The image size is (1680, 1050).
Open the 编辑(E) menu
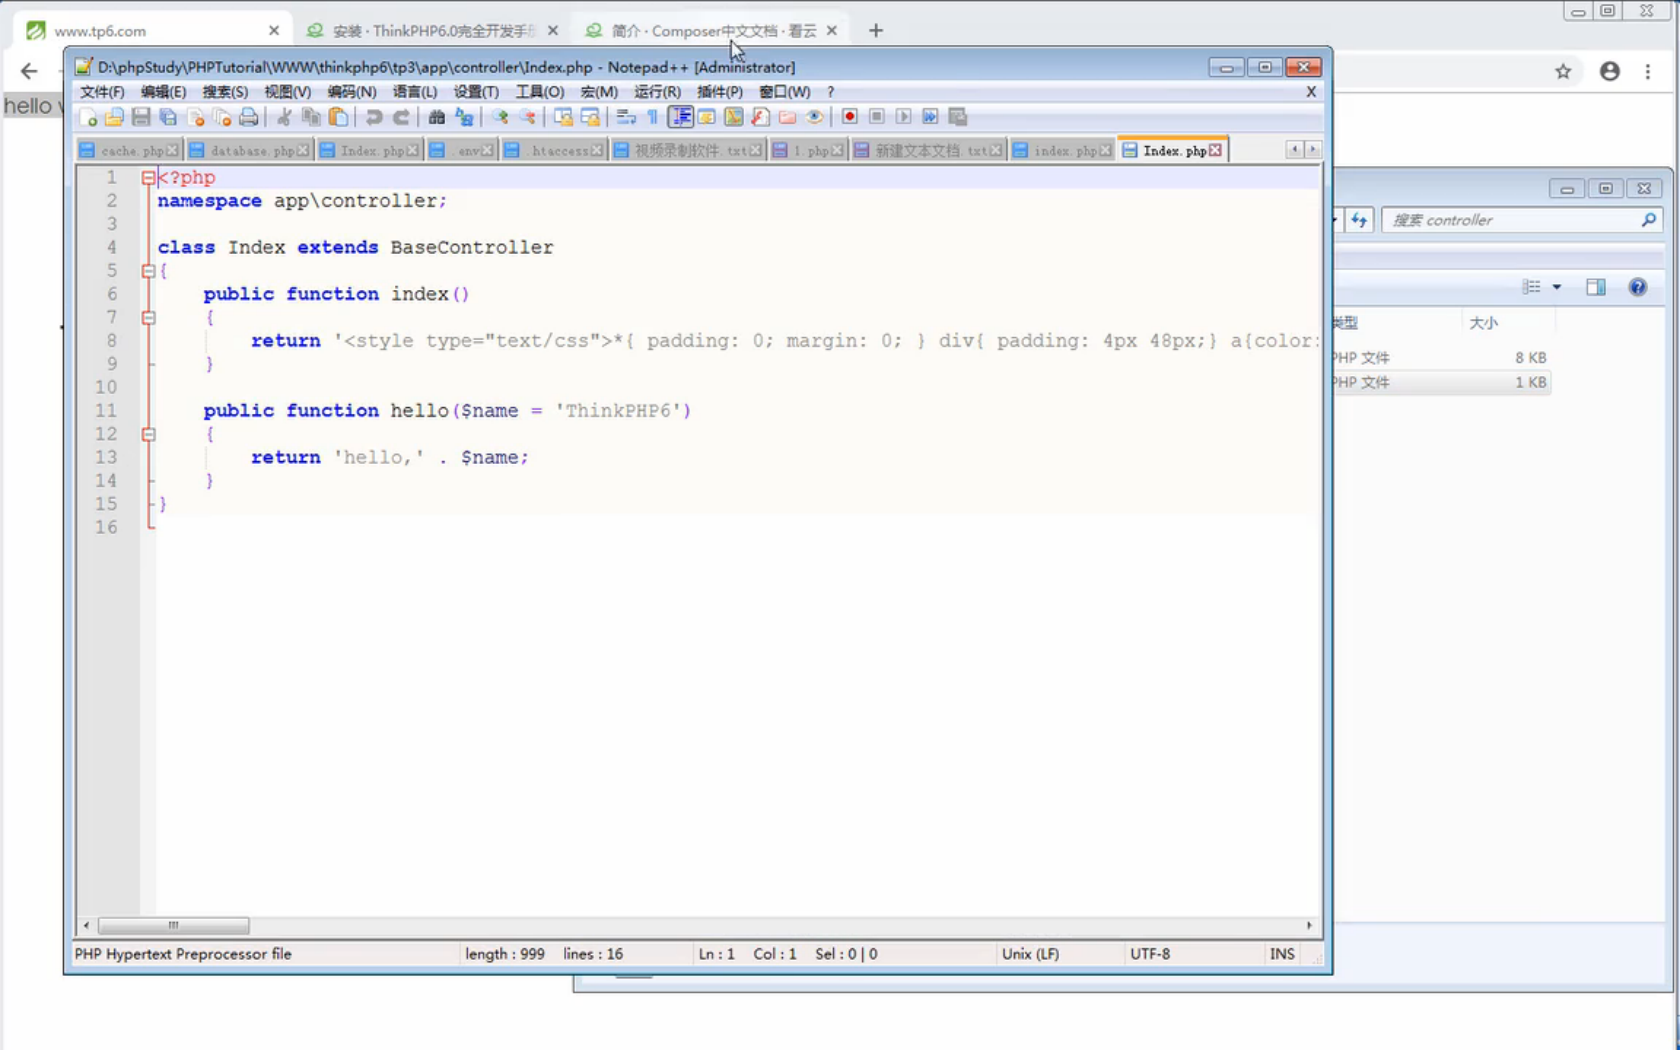pyautogui.click(x=163, y=92)
